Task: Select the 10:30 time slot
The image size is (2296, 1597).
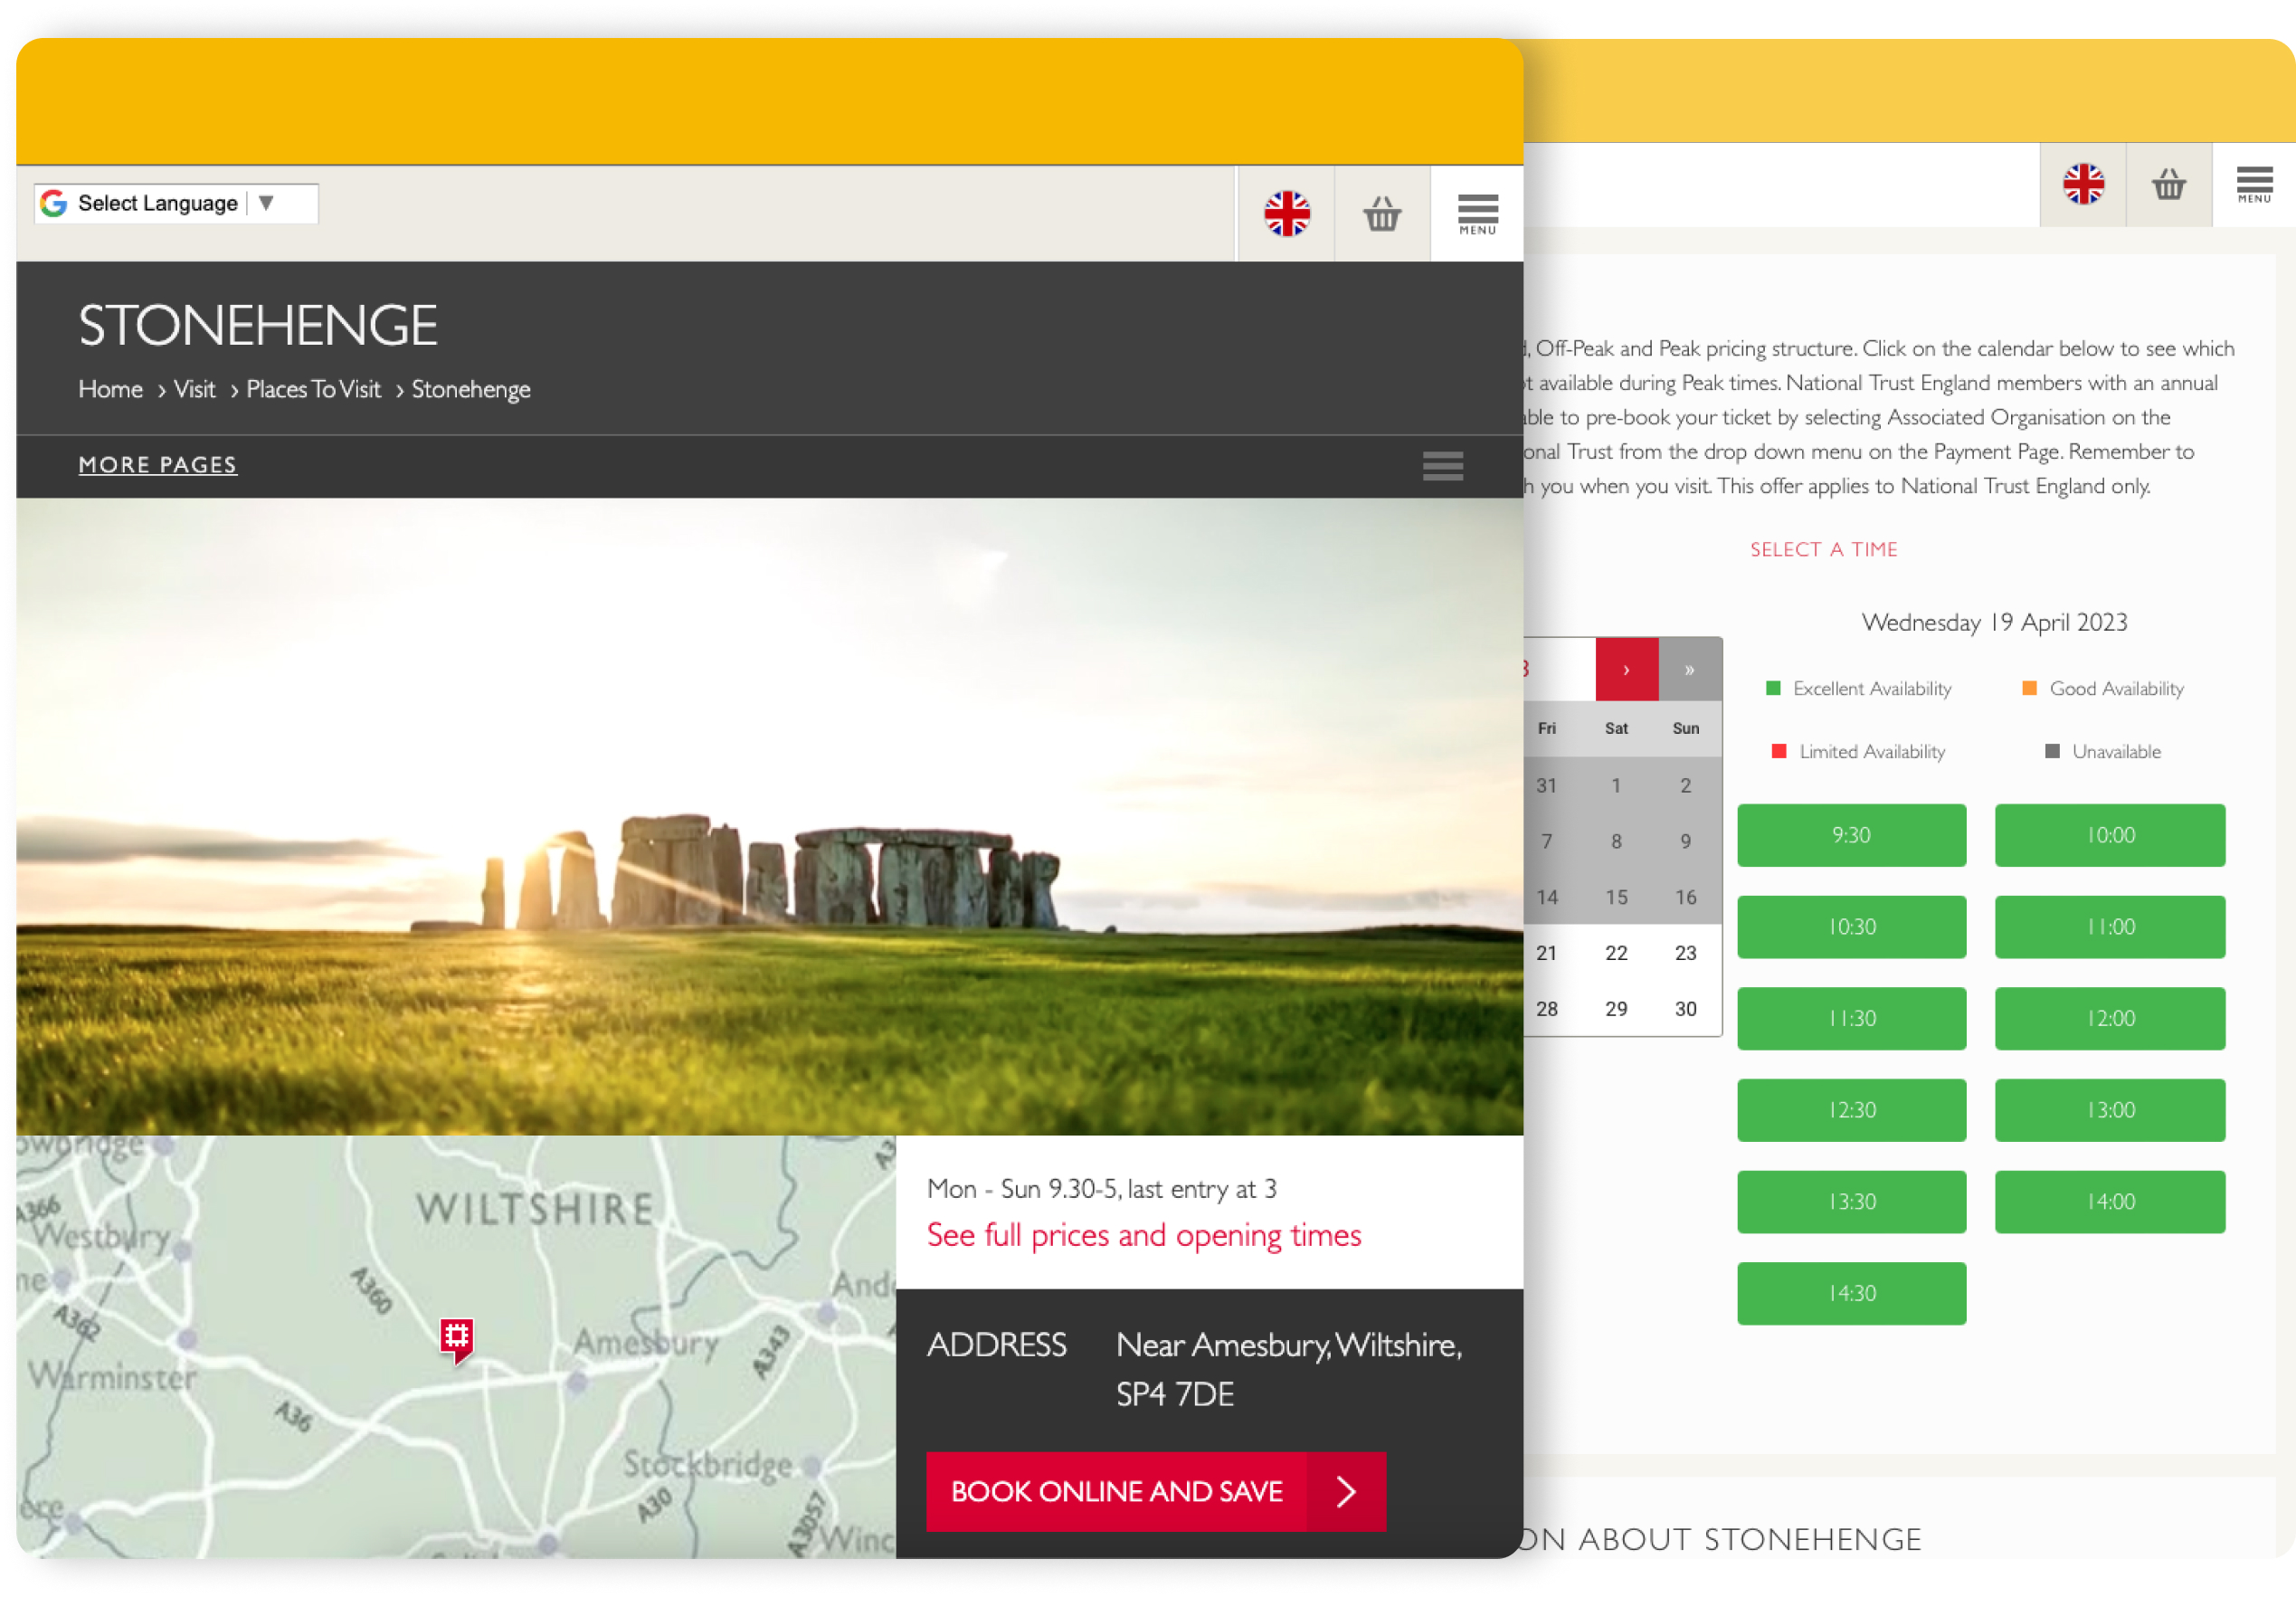Action: [x=1851, y=927]
